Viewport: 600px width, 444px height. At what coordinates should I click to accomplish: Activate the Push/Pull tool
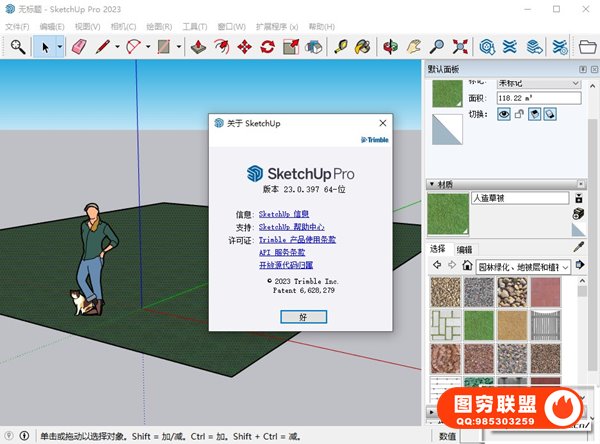198,46
